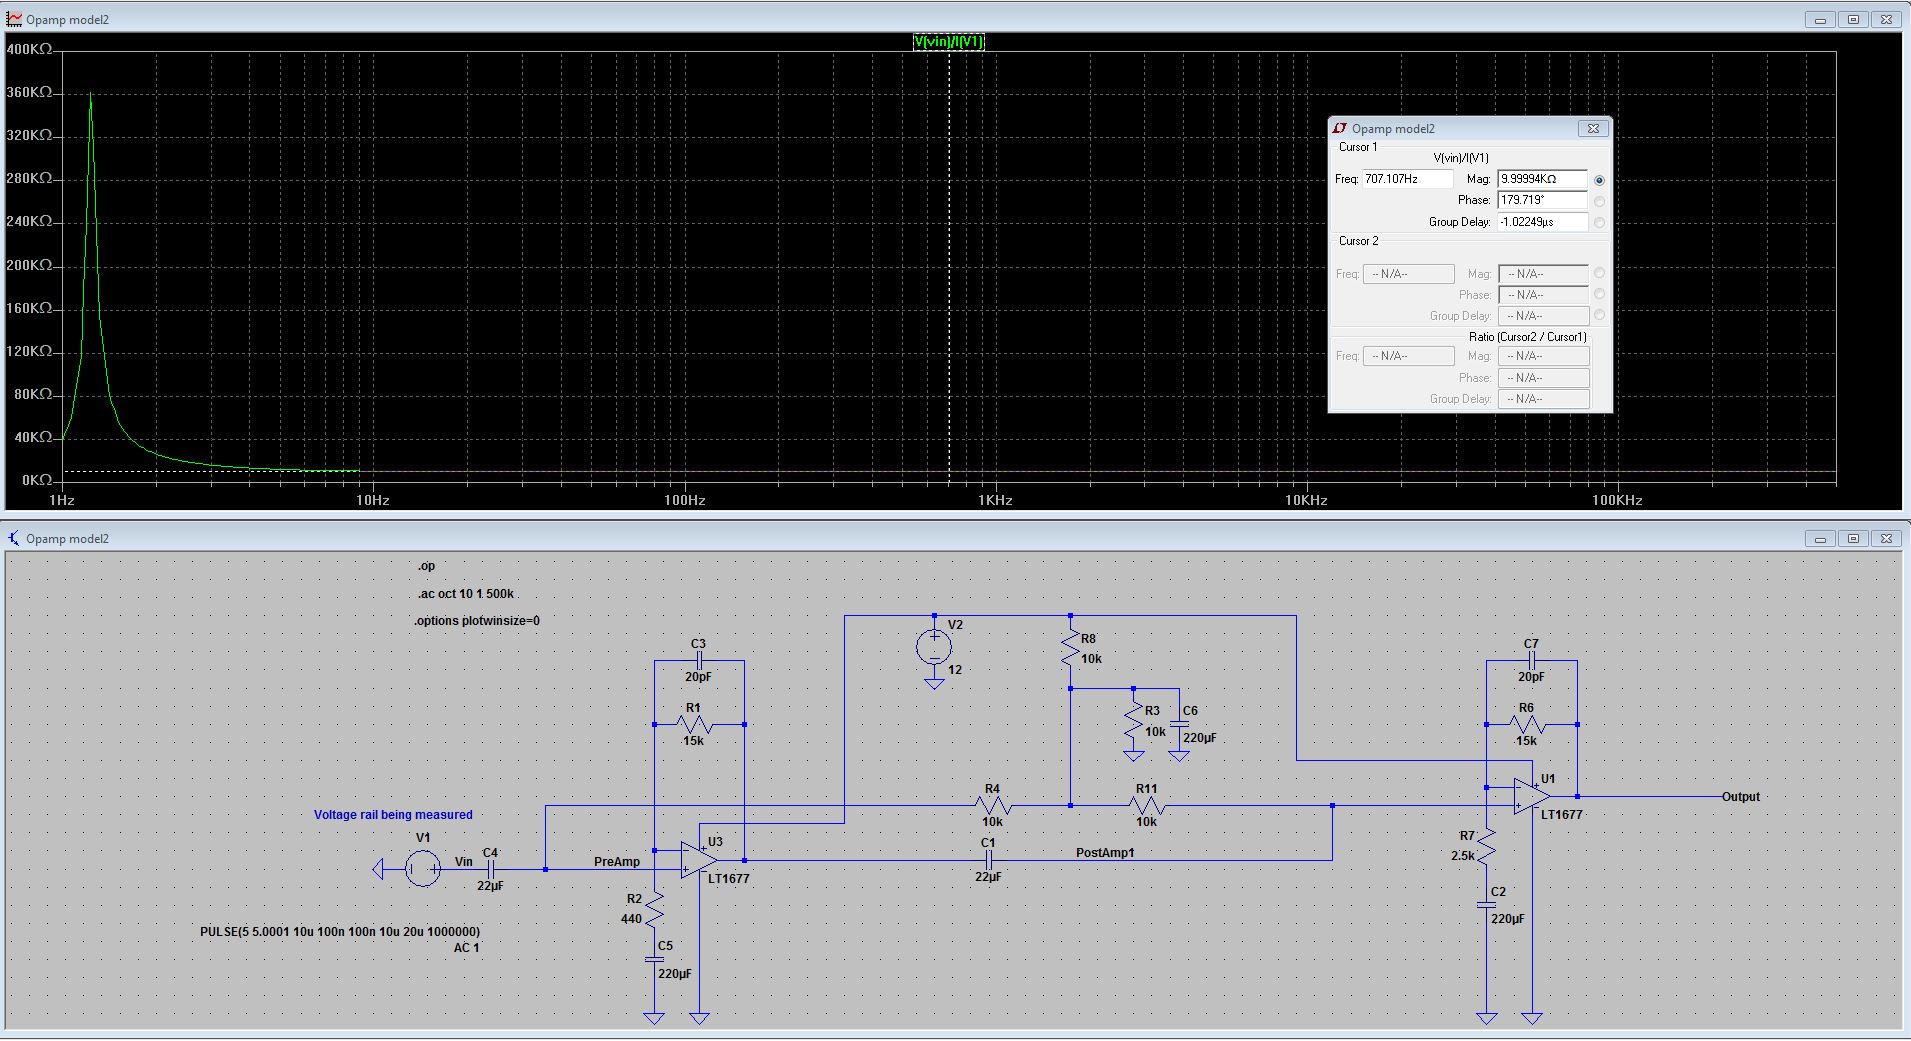Click resistor R1 15k symbol
Viewport: 1911px width, 1041px height.
click(x=693, y=724)
